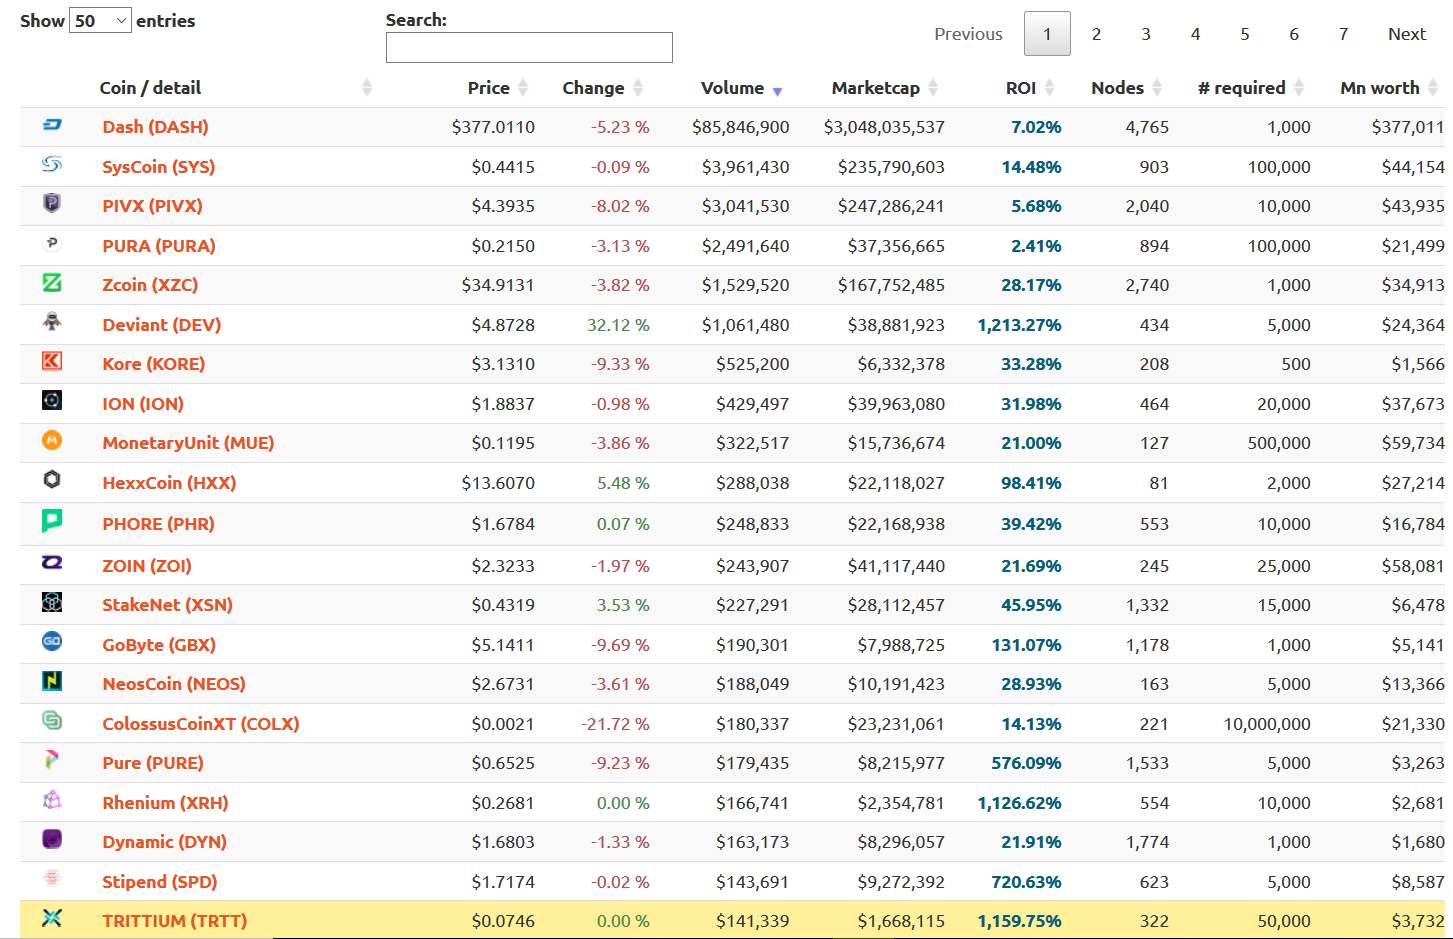
Task: Open the Dash (DASH) coin link
Action: pyautogui.click(x=155, y=127)
